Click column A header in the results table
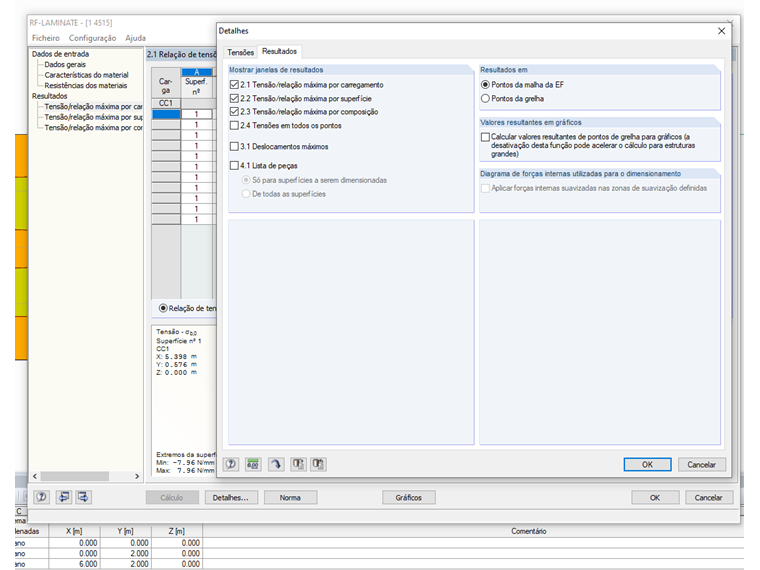The width and height of the screenshot is (760, 570). point(196,72)
